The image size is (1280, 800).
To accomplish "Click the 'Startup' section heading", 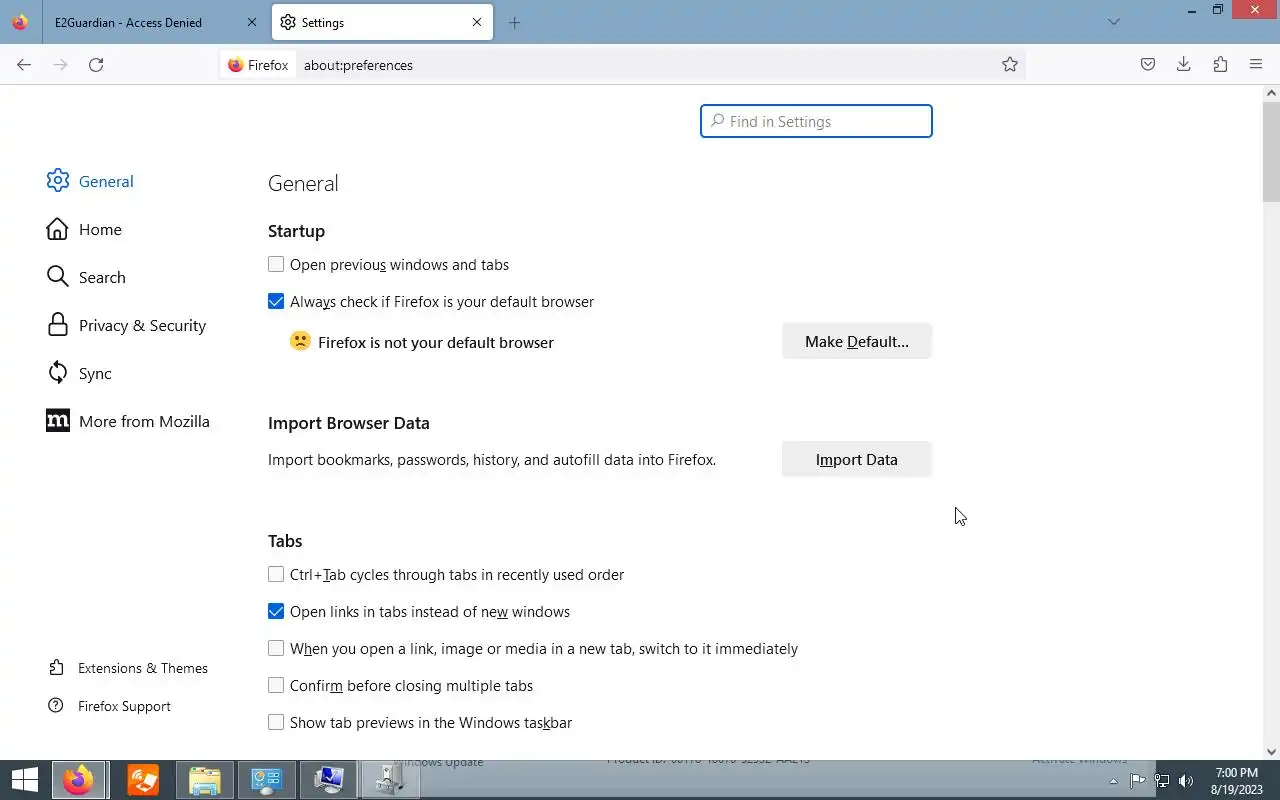I will point(296,231).
